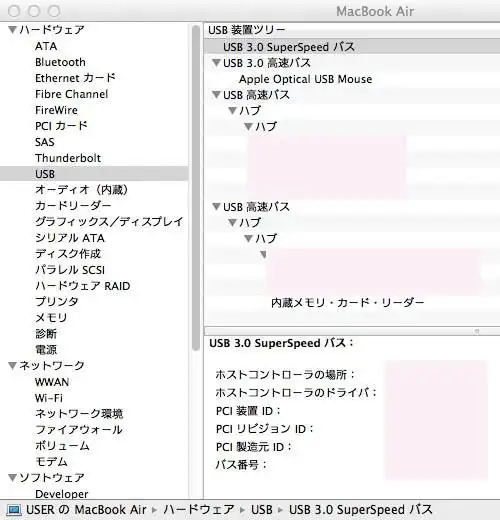Select Apple Optical USB Mouse device
This screenshot has width=500, height=520.
305,79
